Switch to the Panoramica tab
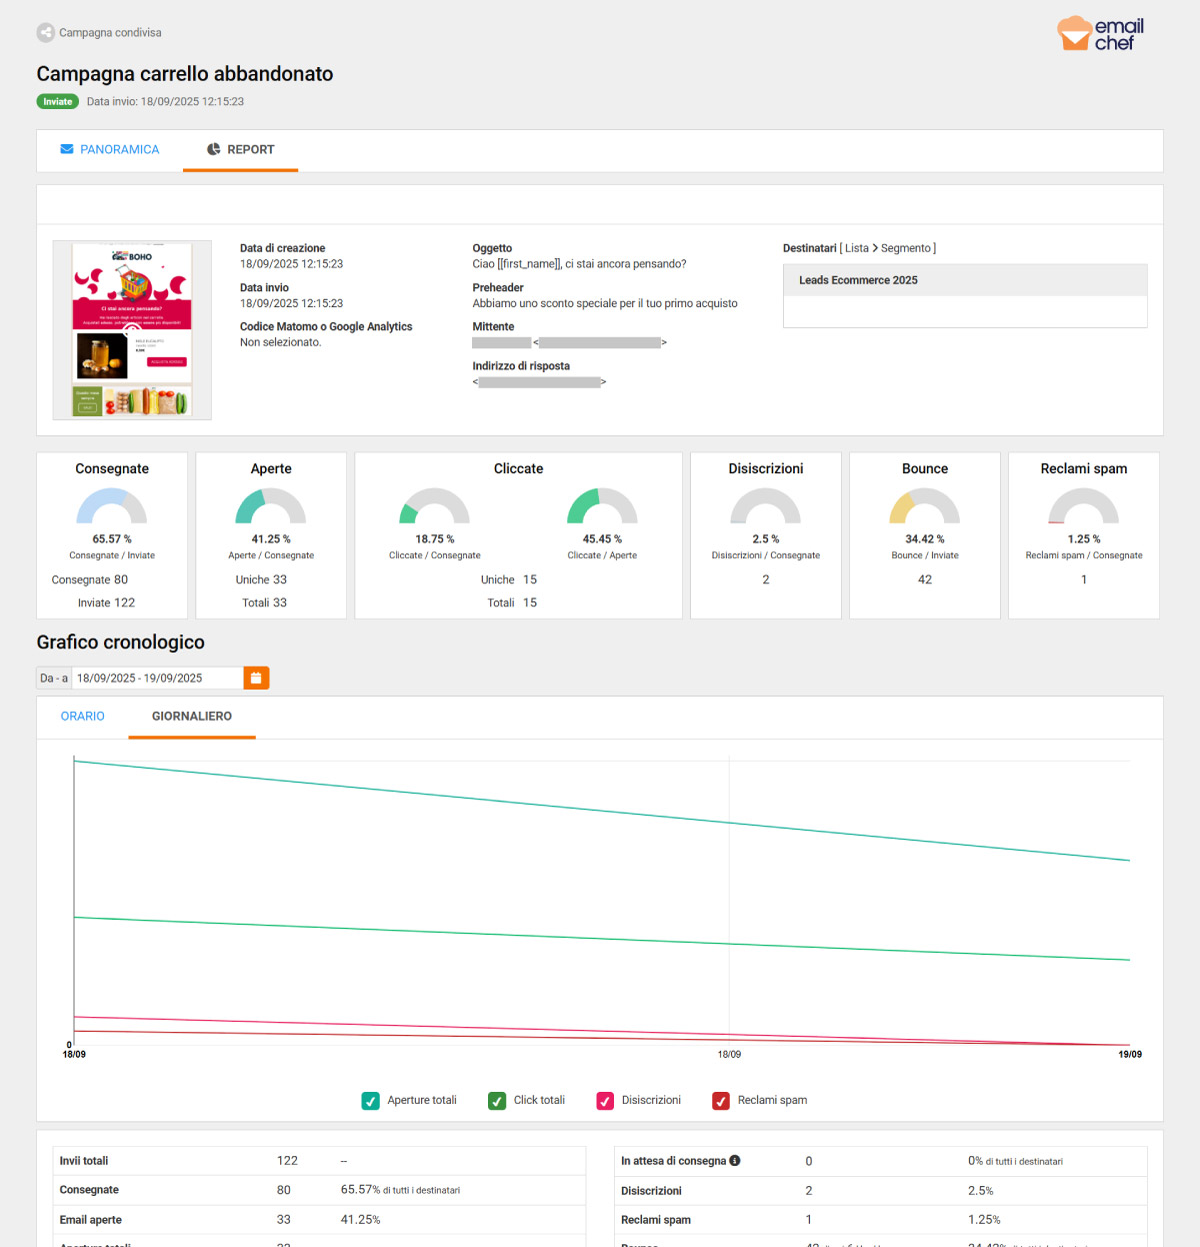 click(110, 150)
